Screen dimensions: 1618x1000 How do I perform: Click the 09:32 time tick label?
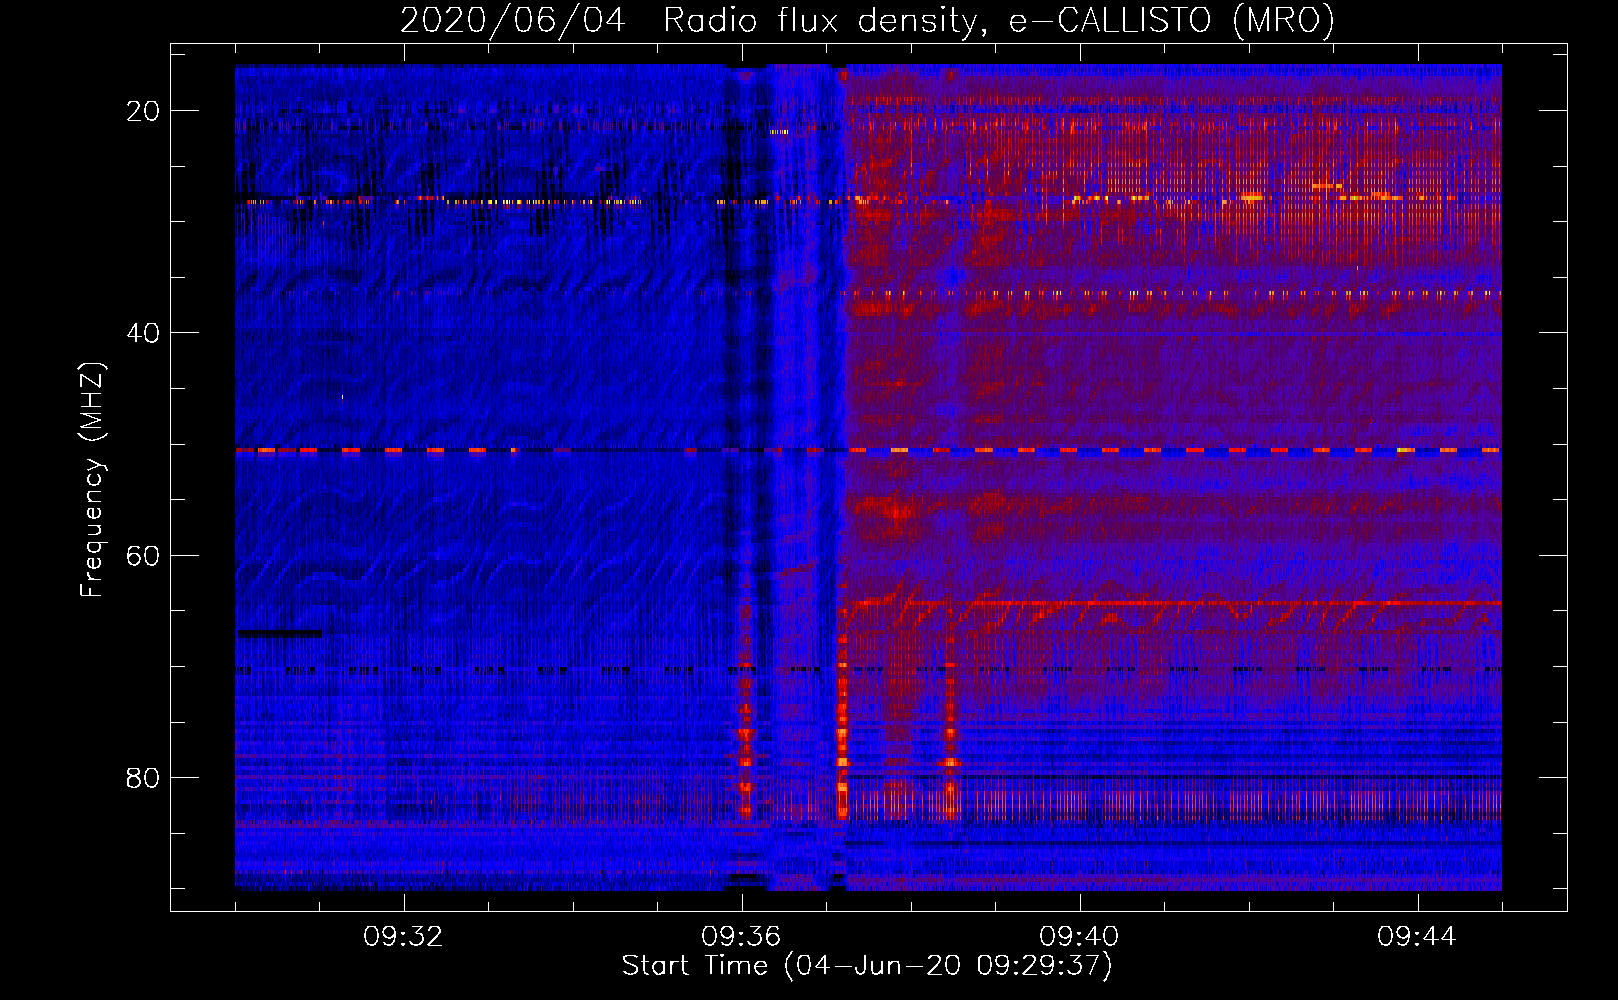point(404,937)
